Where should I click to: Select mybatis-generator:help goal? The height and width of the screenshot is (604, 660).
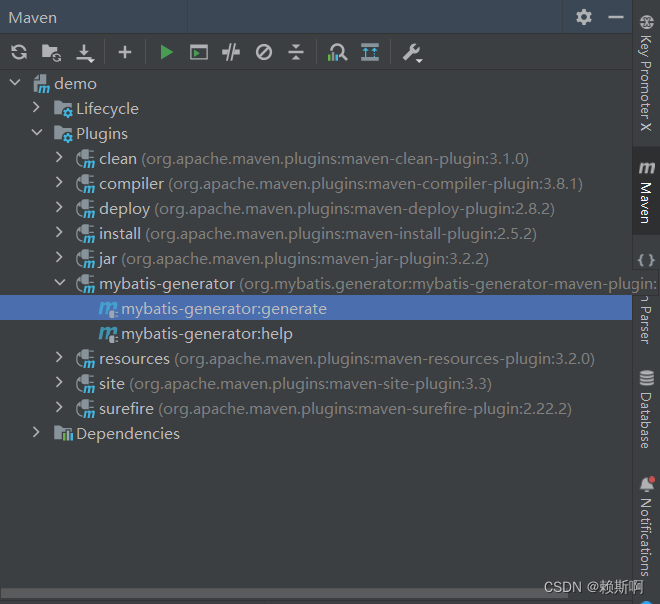pos(316,334)
